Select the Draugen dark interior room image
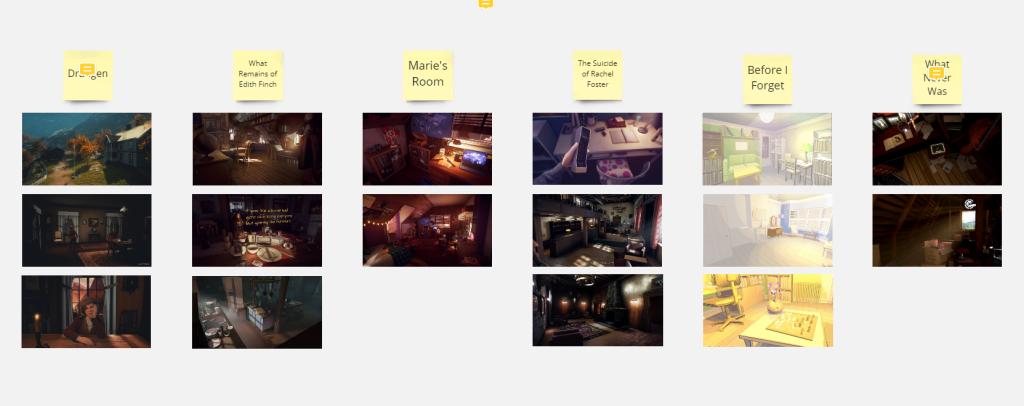 click(87, 230)
